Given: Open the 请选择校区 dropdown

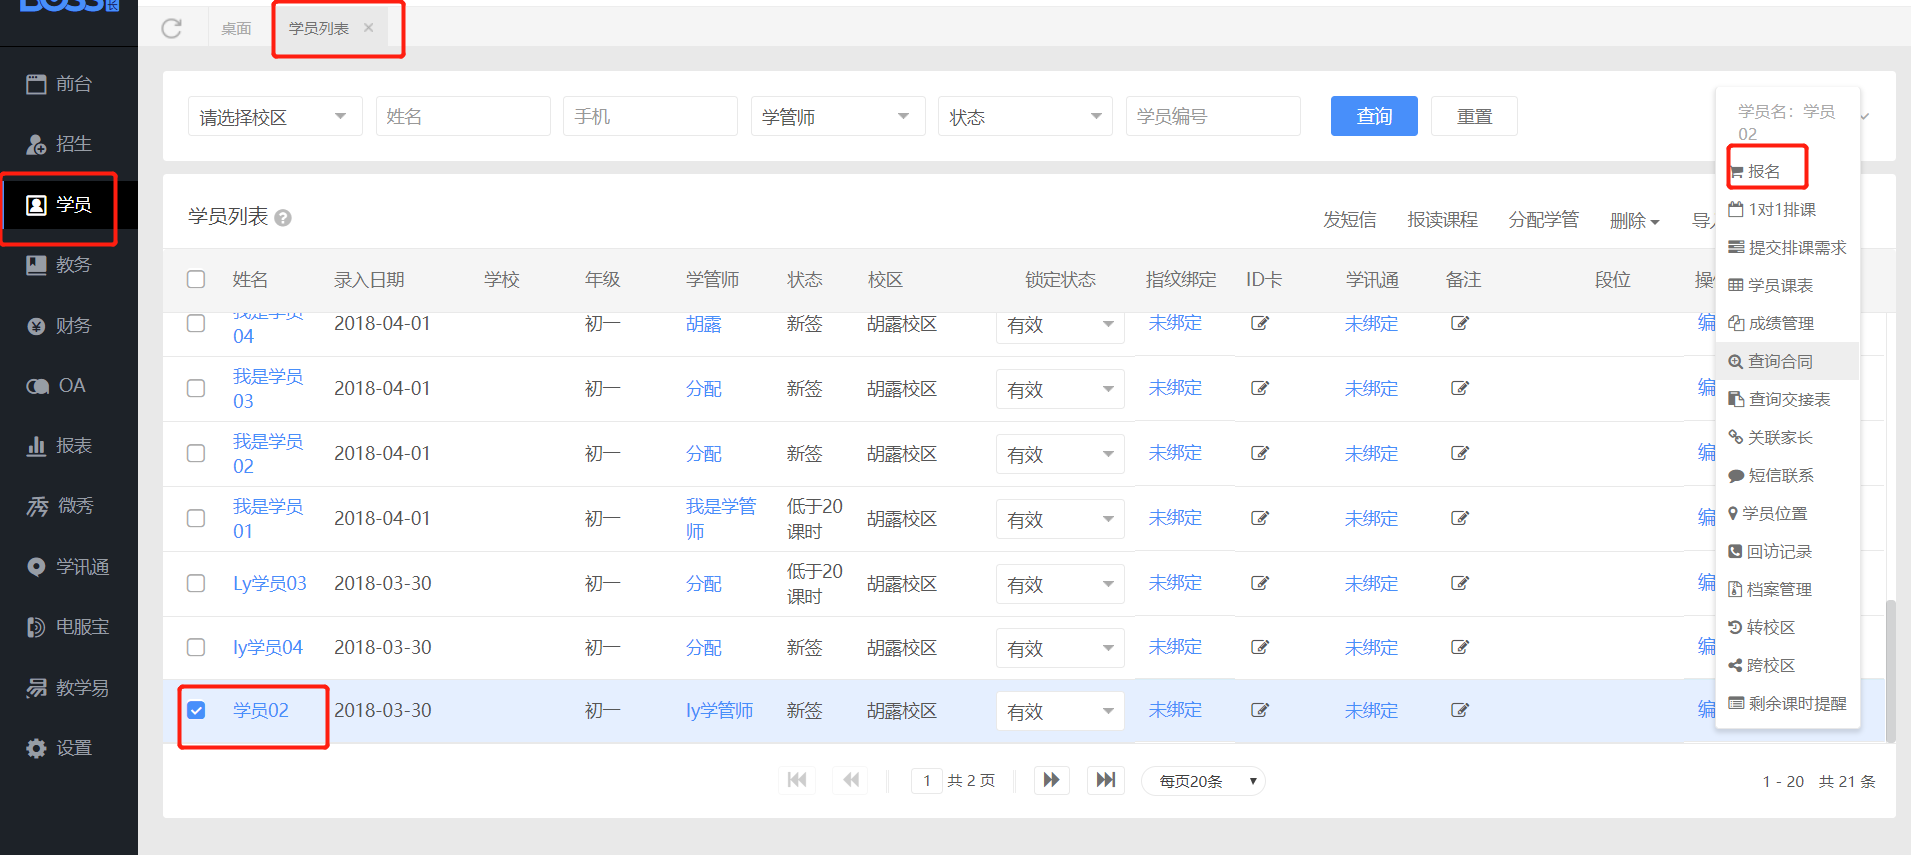Looking at the screenshot, I should coord(275,116).
